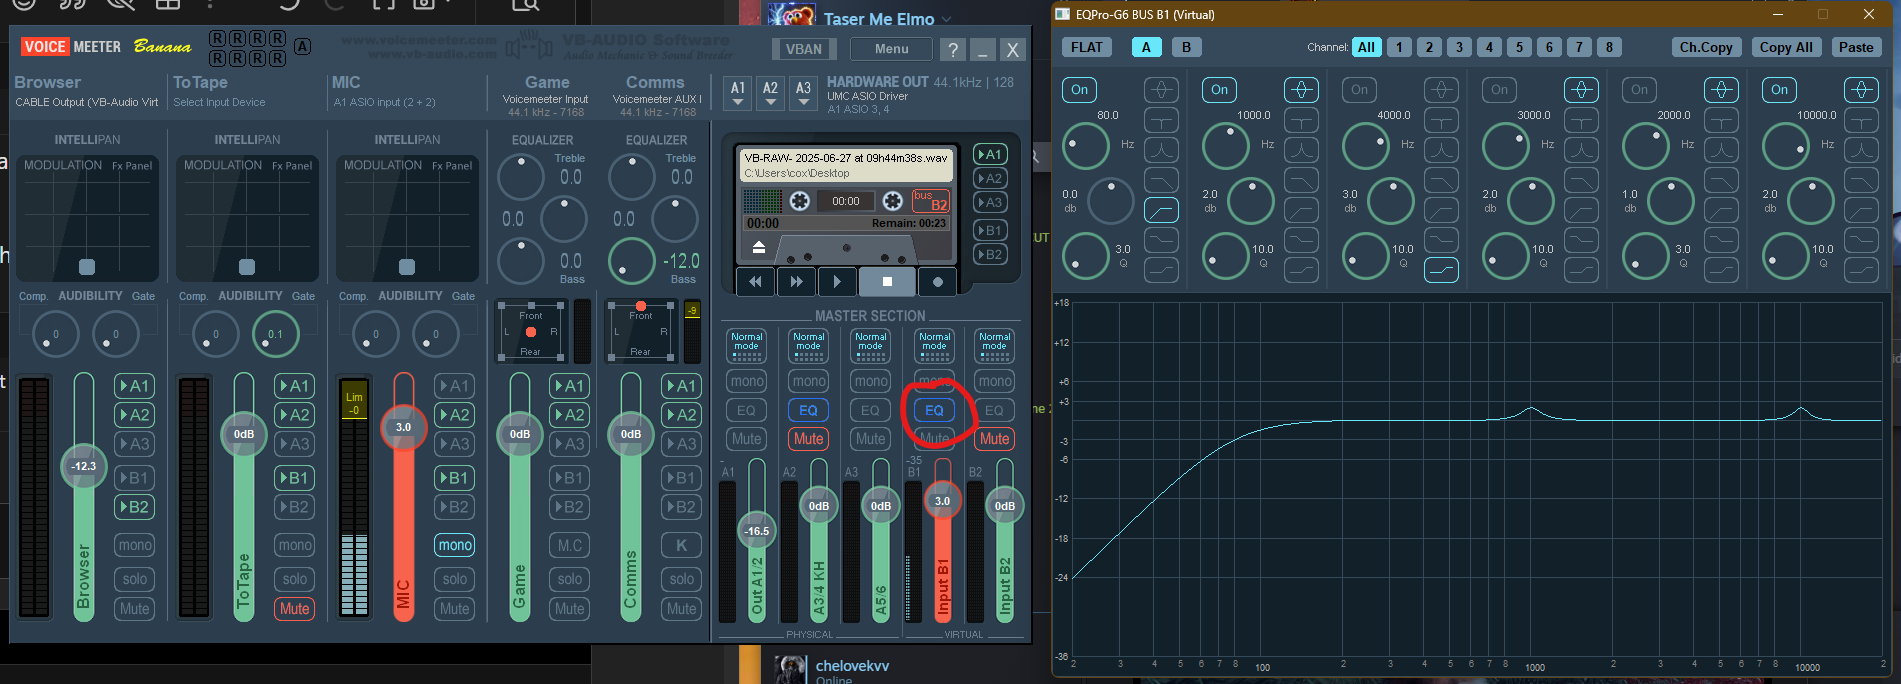Click peaking filter icon on 10000 Hz band
The width and height of the screenshot is (1901, 684).
click(1861, 90)
